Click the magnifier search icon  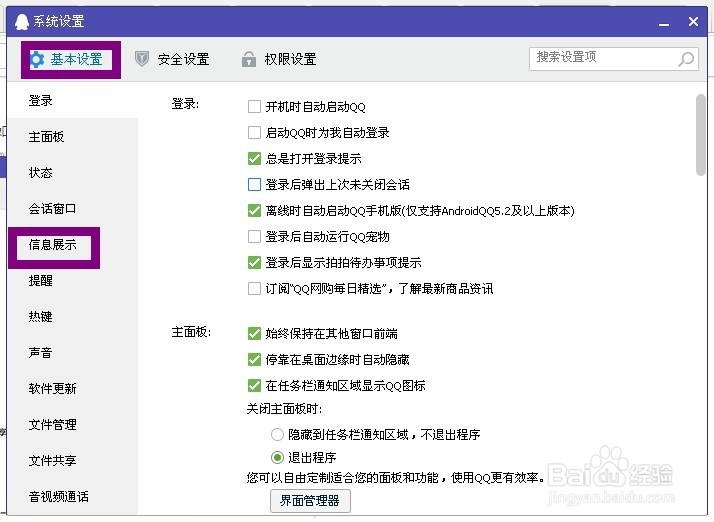tap(686, 59)
